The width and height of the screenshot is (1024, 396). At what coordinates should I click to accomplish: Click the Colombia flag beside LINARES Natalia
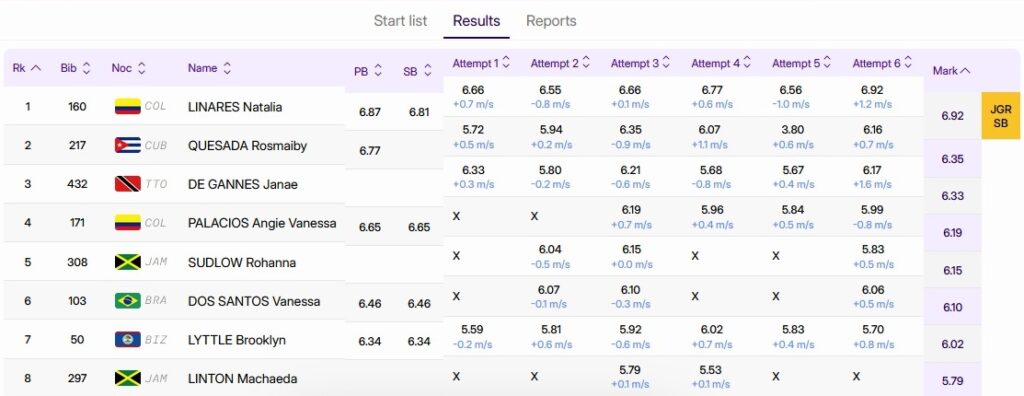[x=127, y=107]
